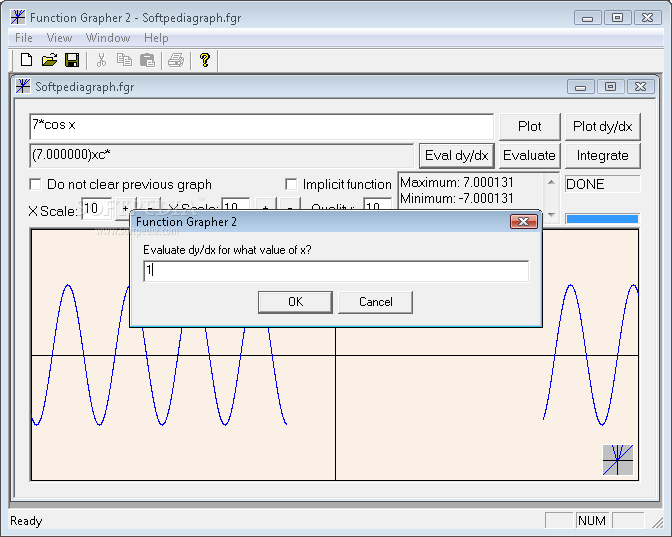Minimize the Softpediagraph.fgr child window
The height and width of the screenshot is (537, 672).
coord(580,87)
